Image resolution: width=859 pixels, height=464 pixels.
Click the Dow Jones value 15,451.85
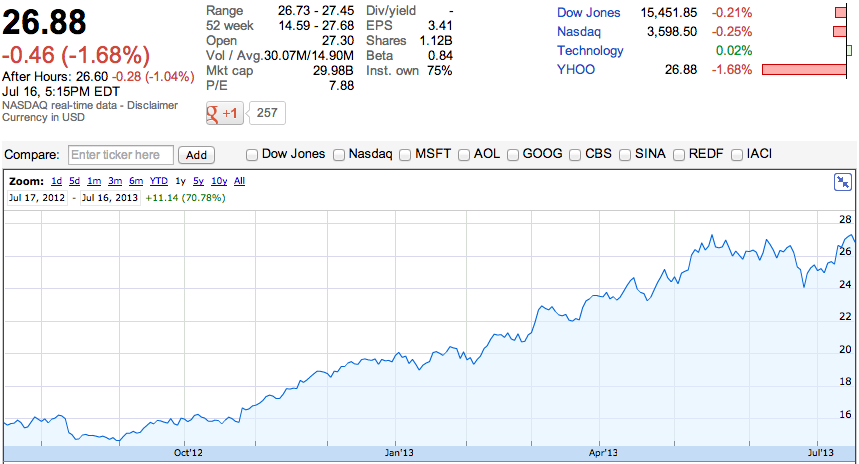(669, 13)
